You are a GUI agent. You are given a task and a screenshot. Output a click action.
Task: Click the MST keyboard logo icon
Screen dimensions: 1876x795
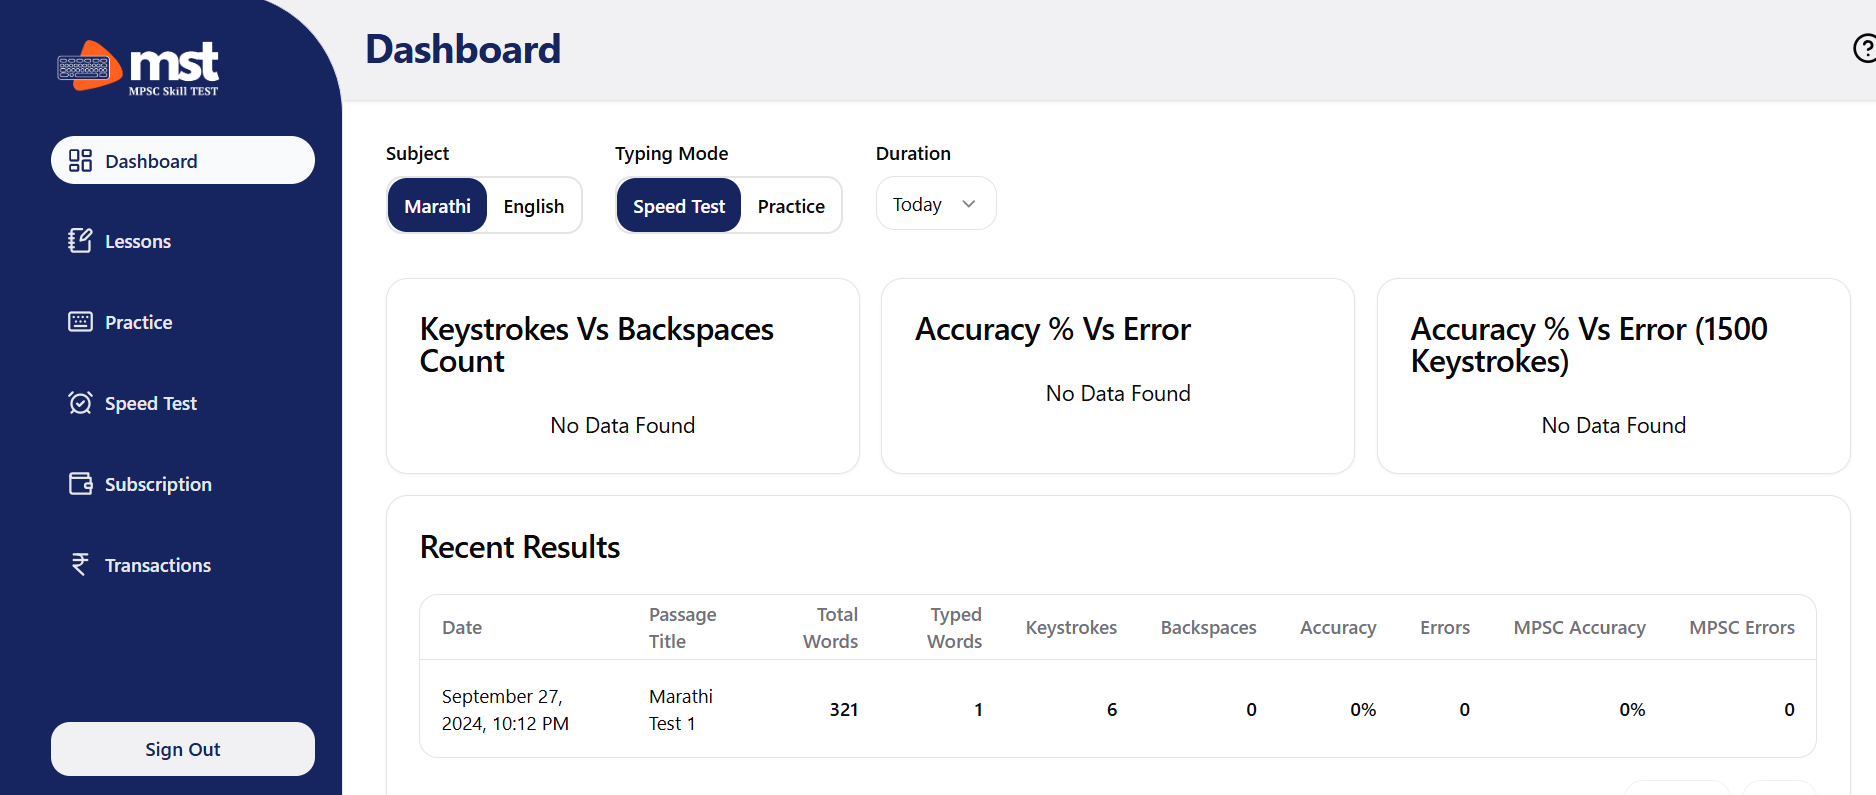[88, 66]
